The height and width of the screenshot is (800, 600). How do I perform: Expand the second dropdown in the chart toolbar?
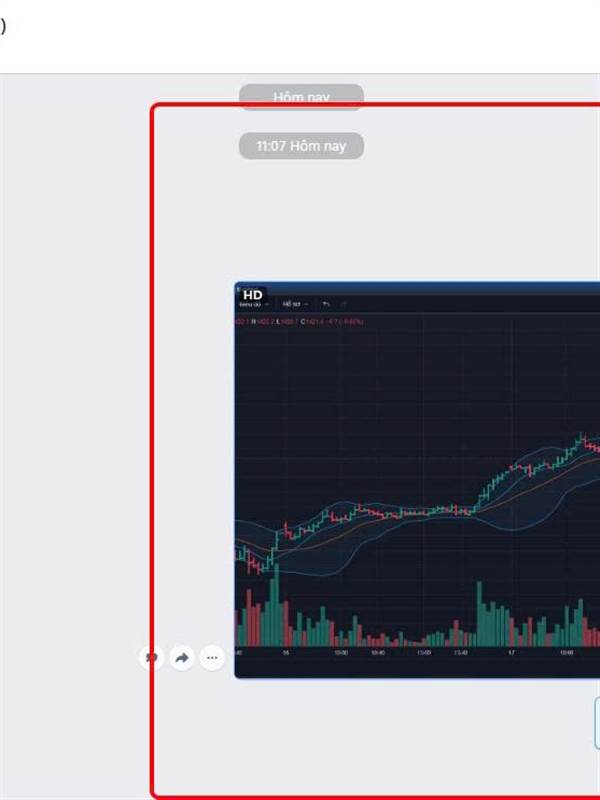(x=295, y=304)
